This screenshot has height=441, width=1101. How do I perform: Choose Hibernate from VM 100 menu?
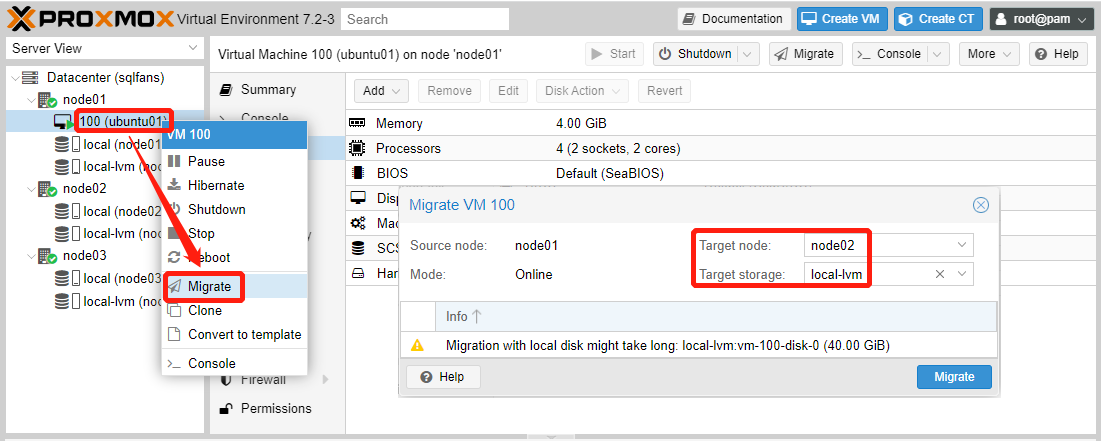[235, 185]
